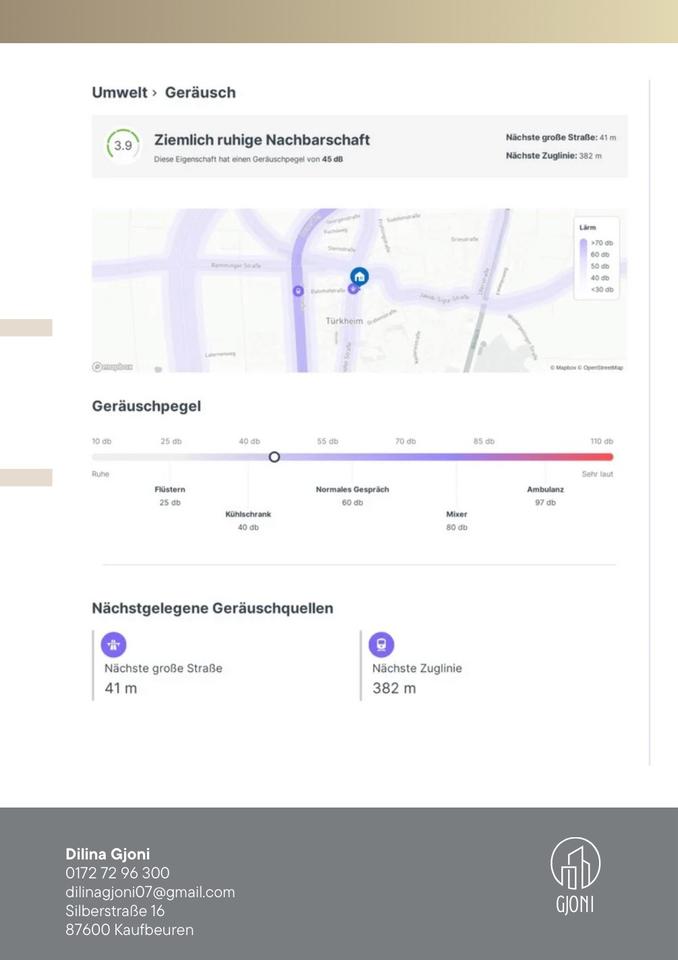This screenshot has width=678, height=960.
Task: Click the purple road marker beside the home pin
Action: (x=353, y=289)
